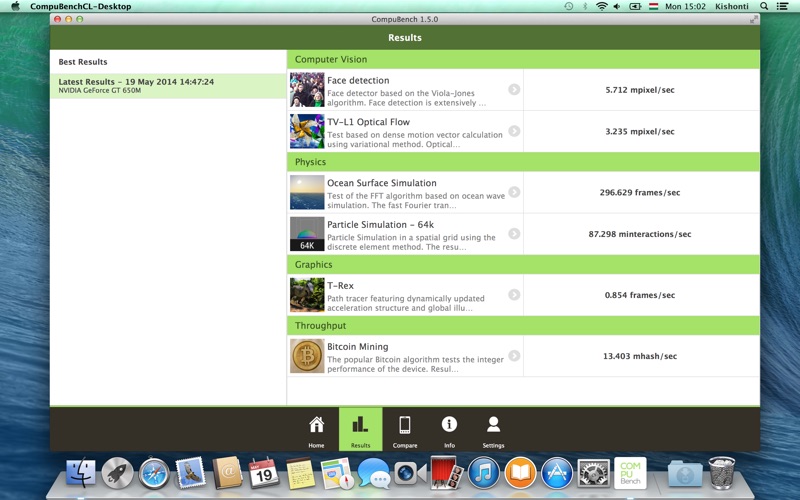Click the 87.298 minteractions/sec result

pos(640,234)
